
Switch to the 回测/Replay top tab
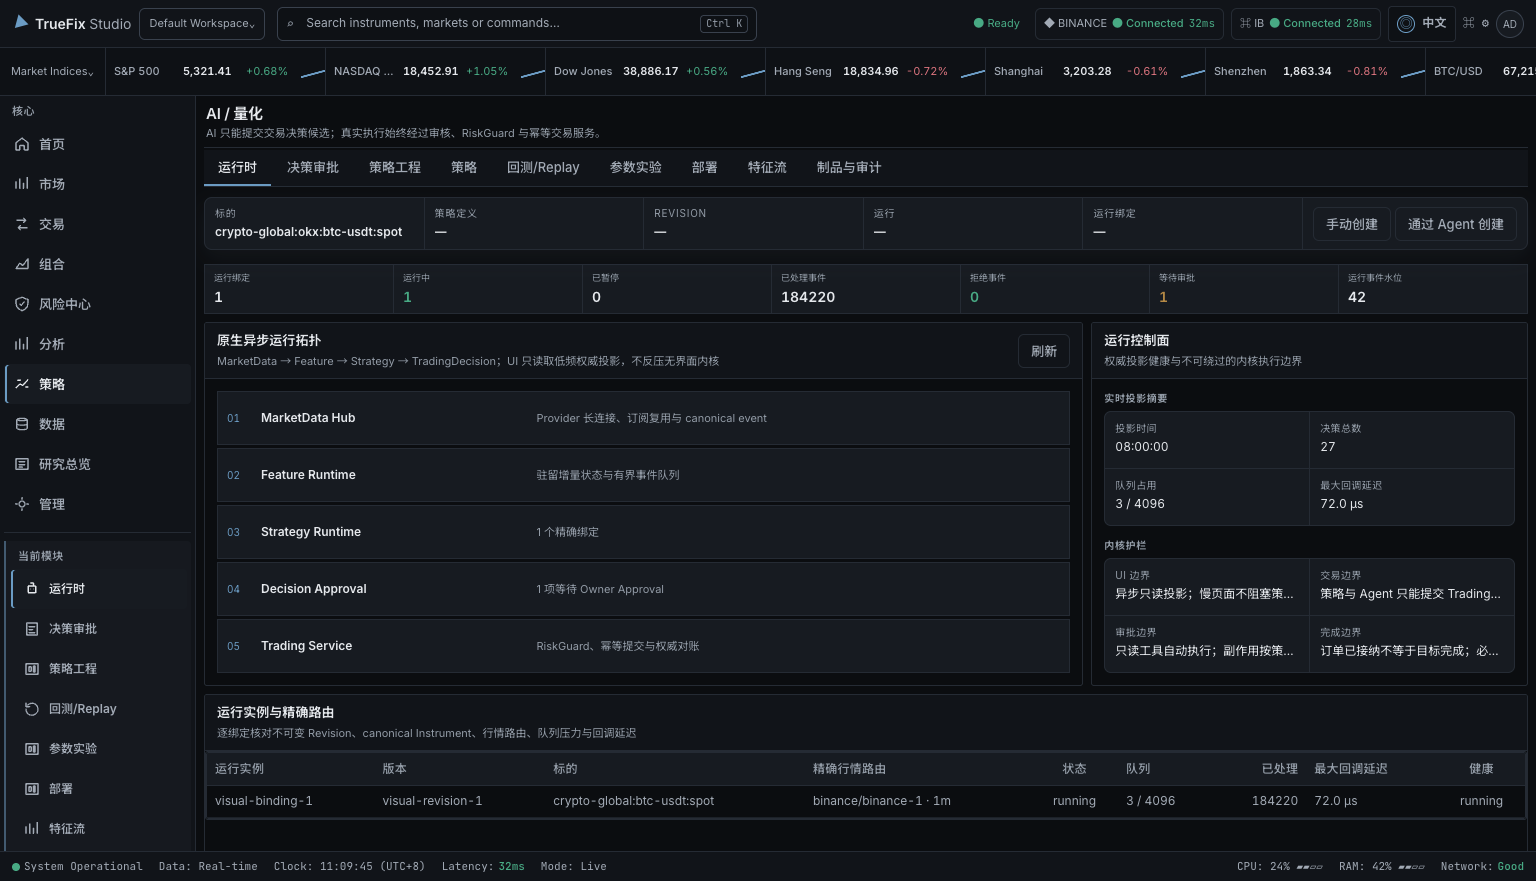[543, 167]
